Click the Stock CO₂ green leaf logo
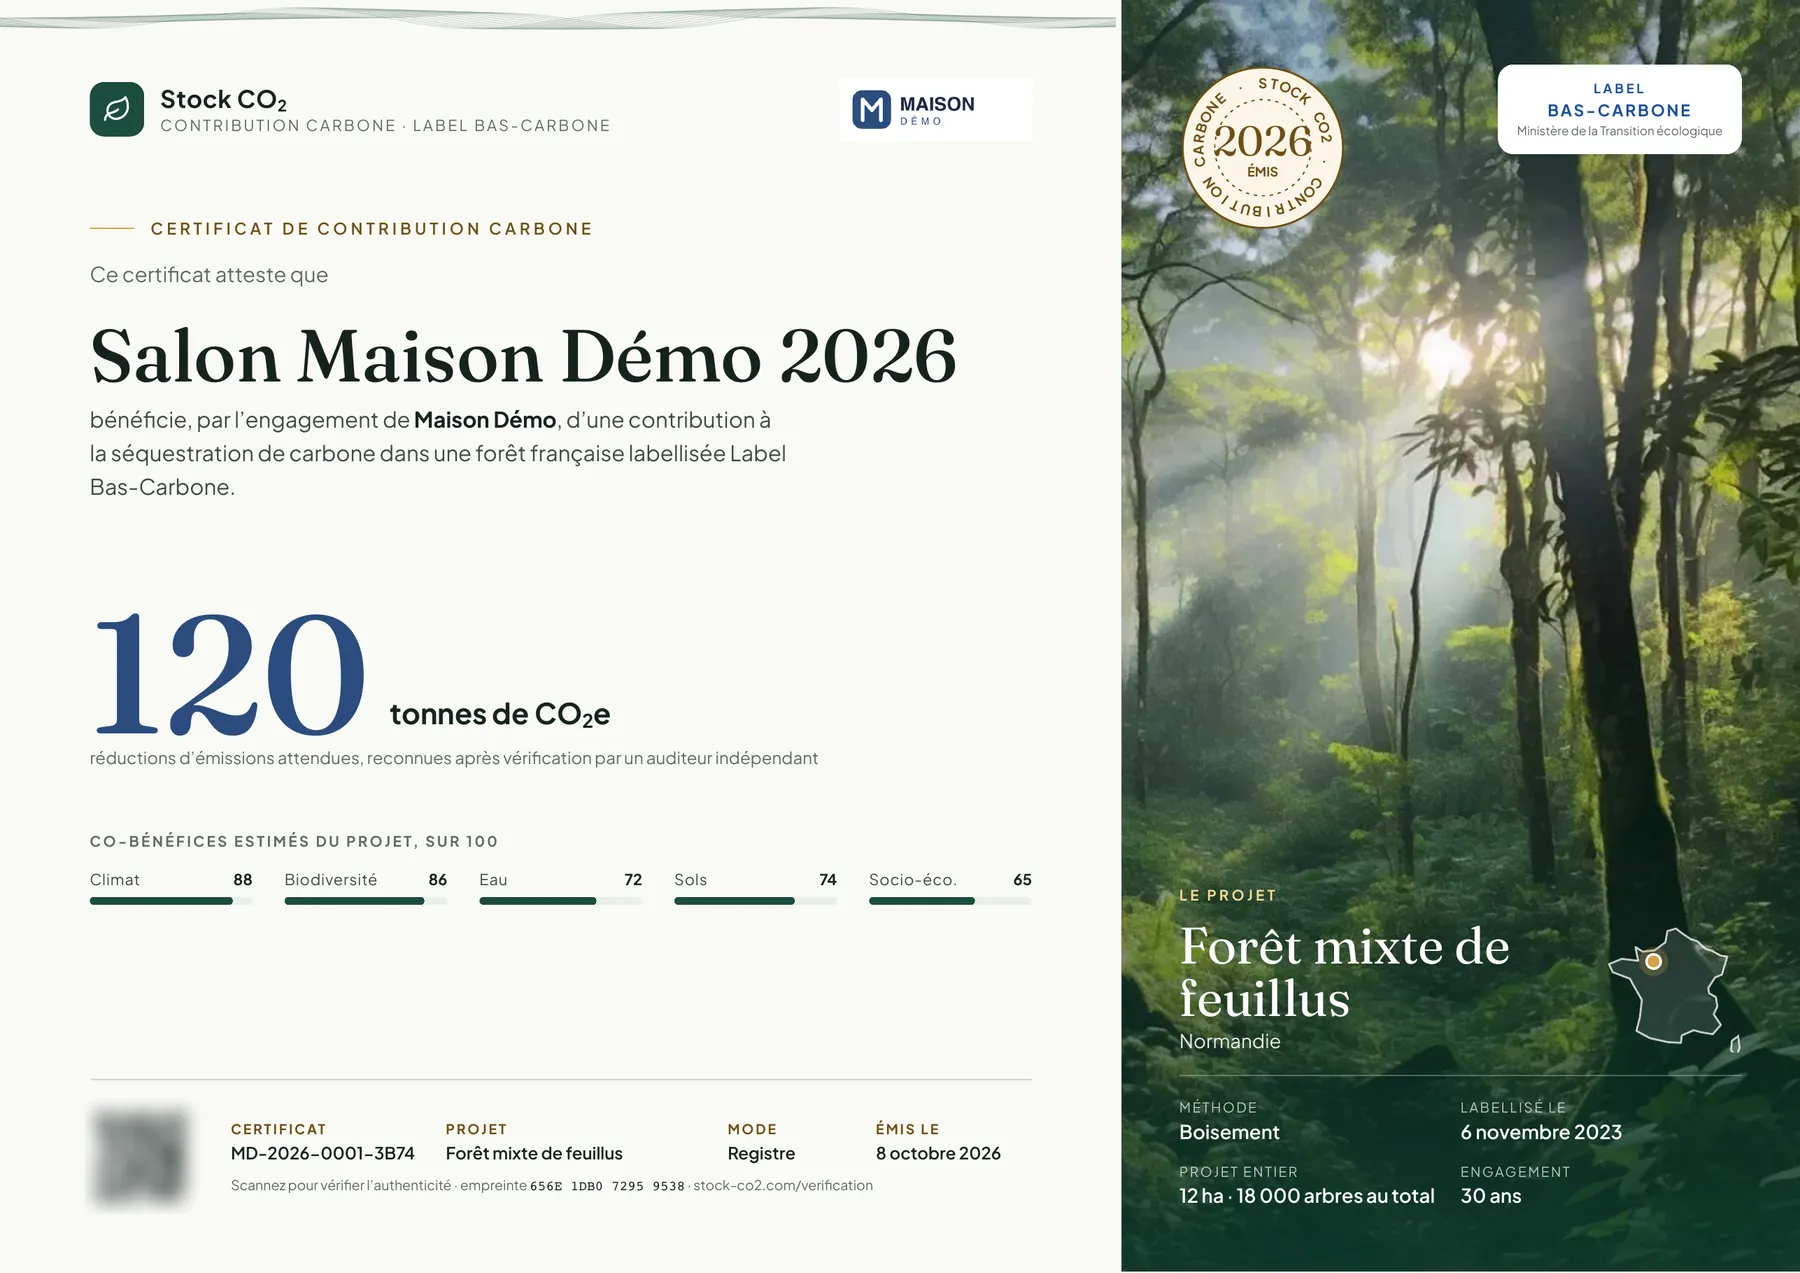This screenshot has height=1273, width=1800. (117, 109)
